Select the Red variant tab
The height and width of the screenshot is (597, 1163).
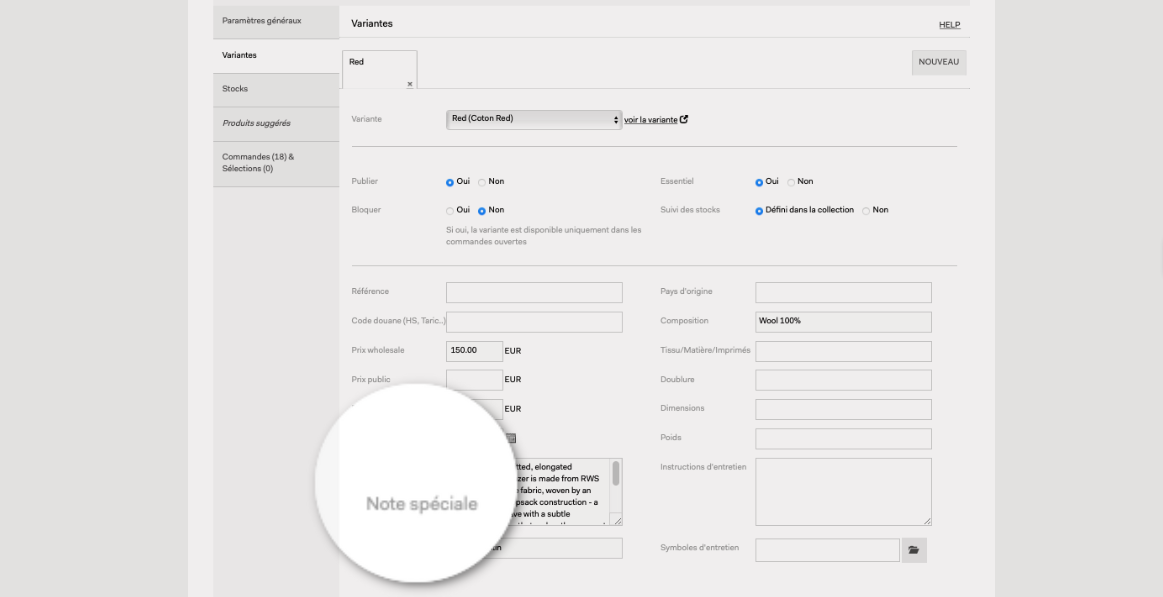[380, 69]
